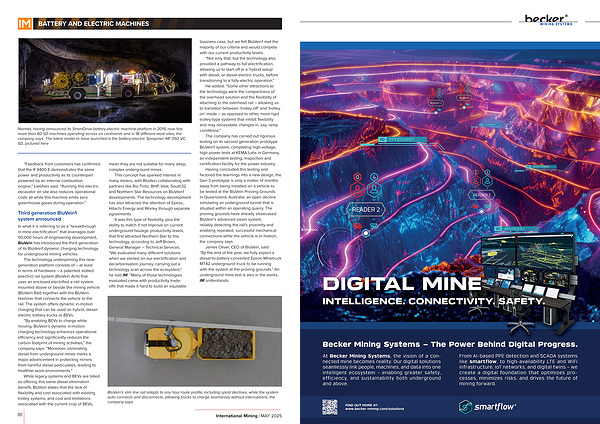This screenshot has width=600, height=424.
Task: Click the BluVein slim line rail caption
Action: tap(193, 397)
